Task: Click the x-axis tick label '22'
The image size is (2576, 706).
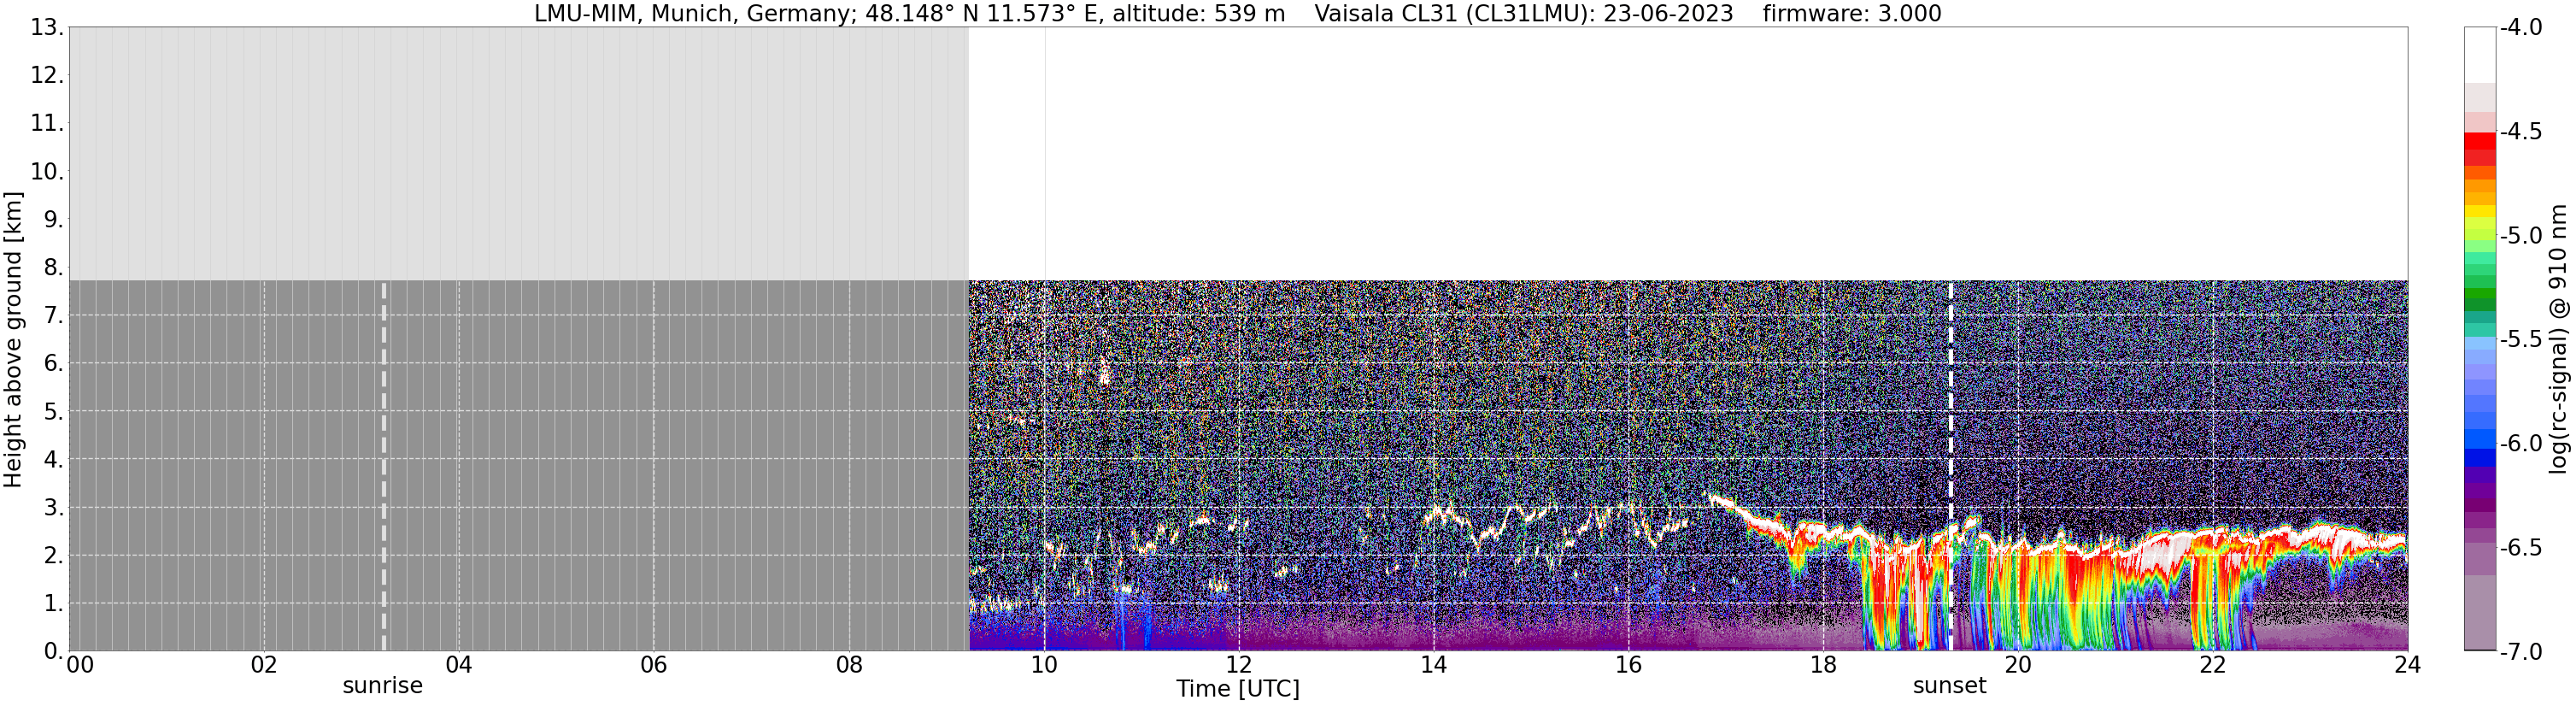Action: [x=2213, y=665]
